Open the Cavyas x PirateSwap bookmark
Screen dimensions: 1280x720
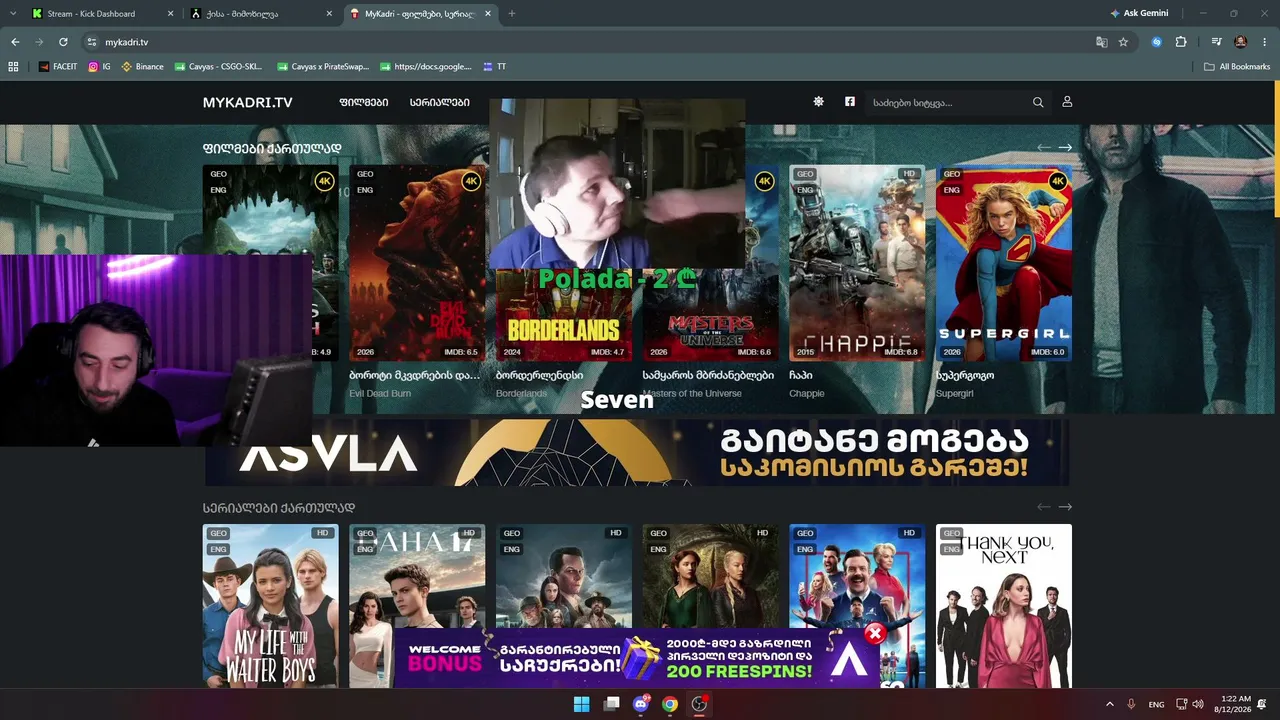pyautogui.click(x=323, y=67)
